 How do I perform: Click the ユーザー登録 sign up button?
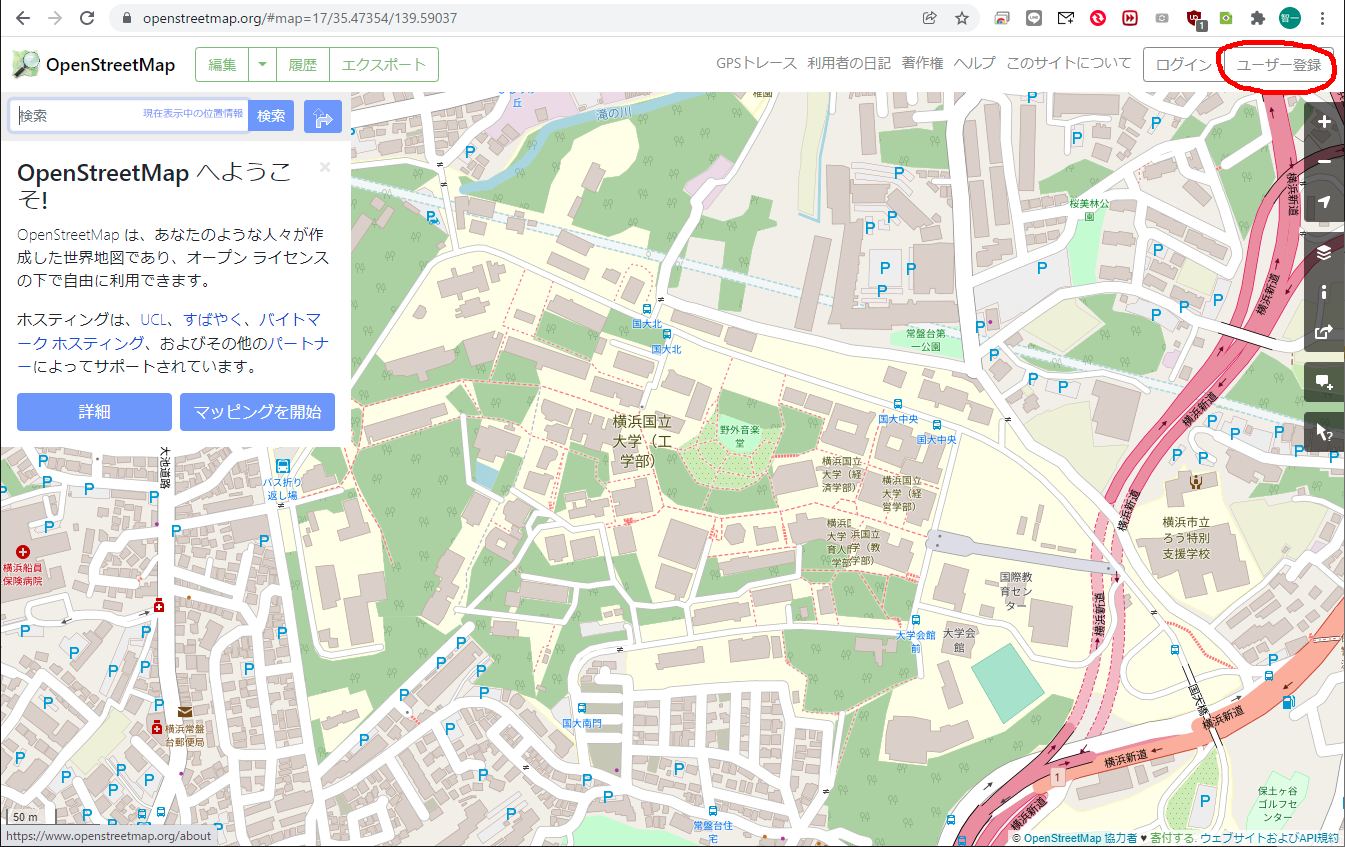(x=1279, y=65)
